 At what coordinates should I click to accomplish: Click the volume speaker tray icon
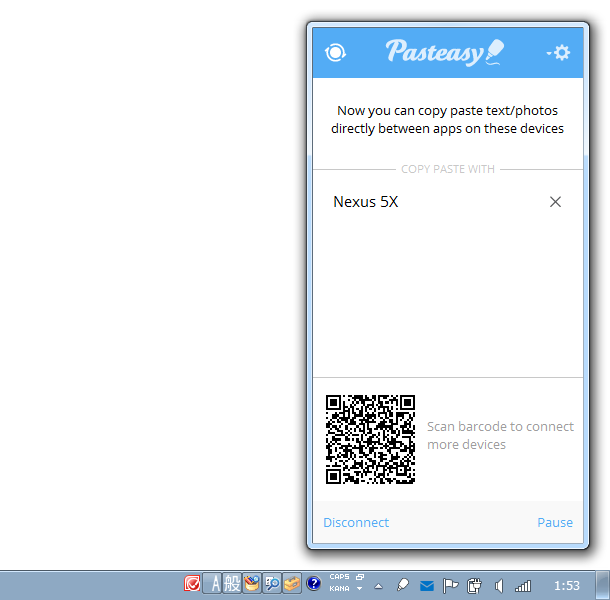[x=498, y=586]
